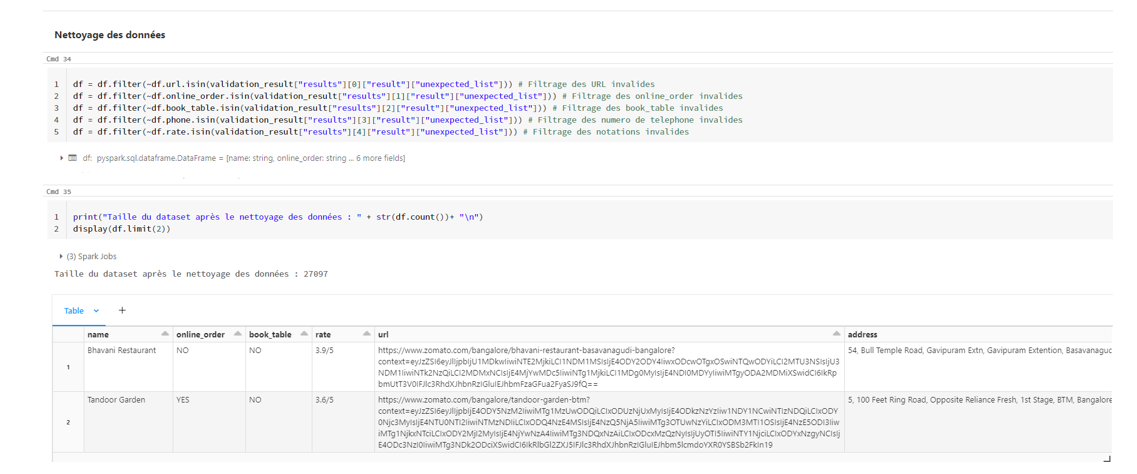
Task: Place cursor in book_table invalides filter line
Action: [397, 108]
